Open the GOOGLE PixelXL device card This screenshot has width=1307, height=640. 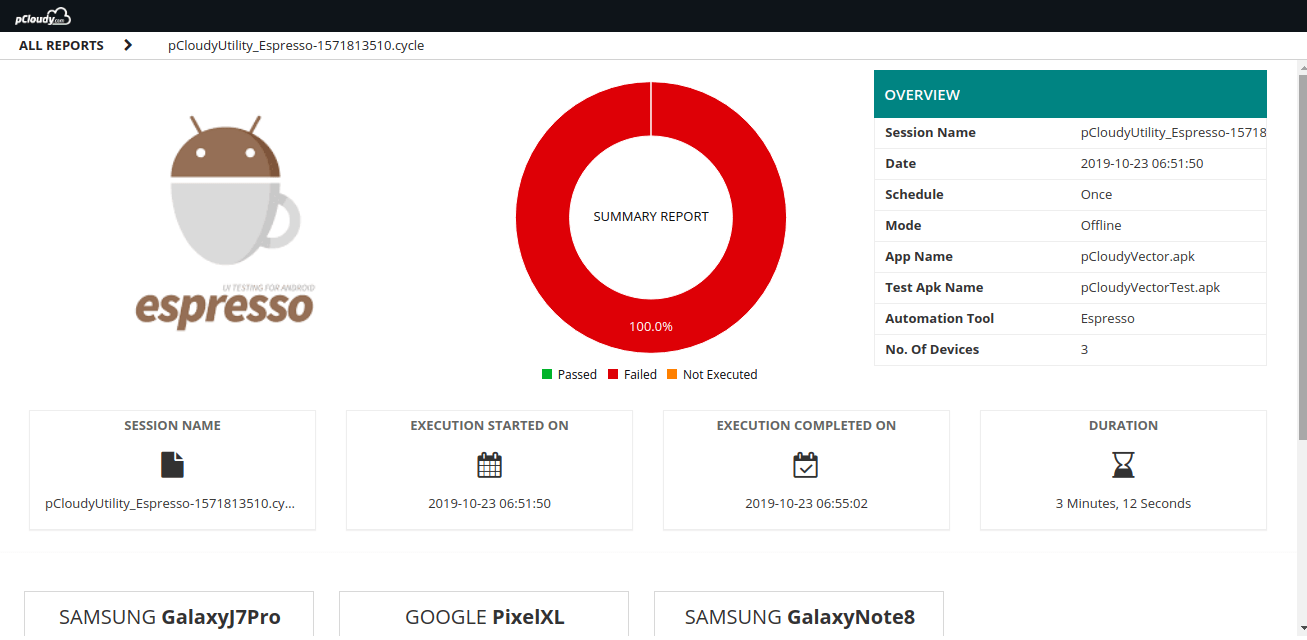tap(484, 616)
